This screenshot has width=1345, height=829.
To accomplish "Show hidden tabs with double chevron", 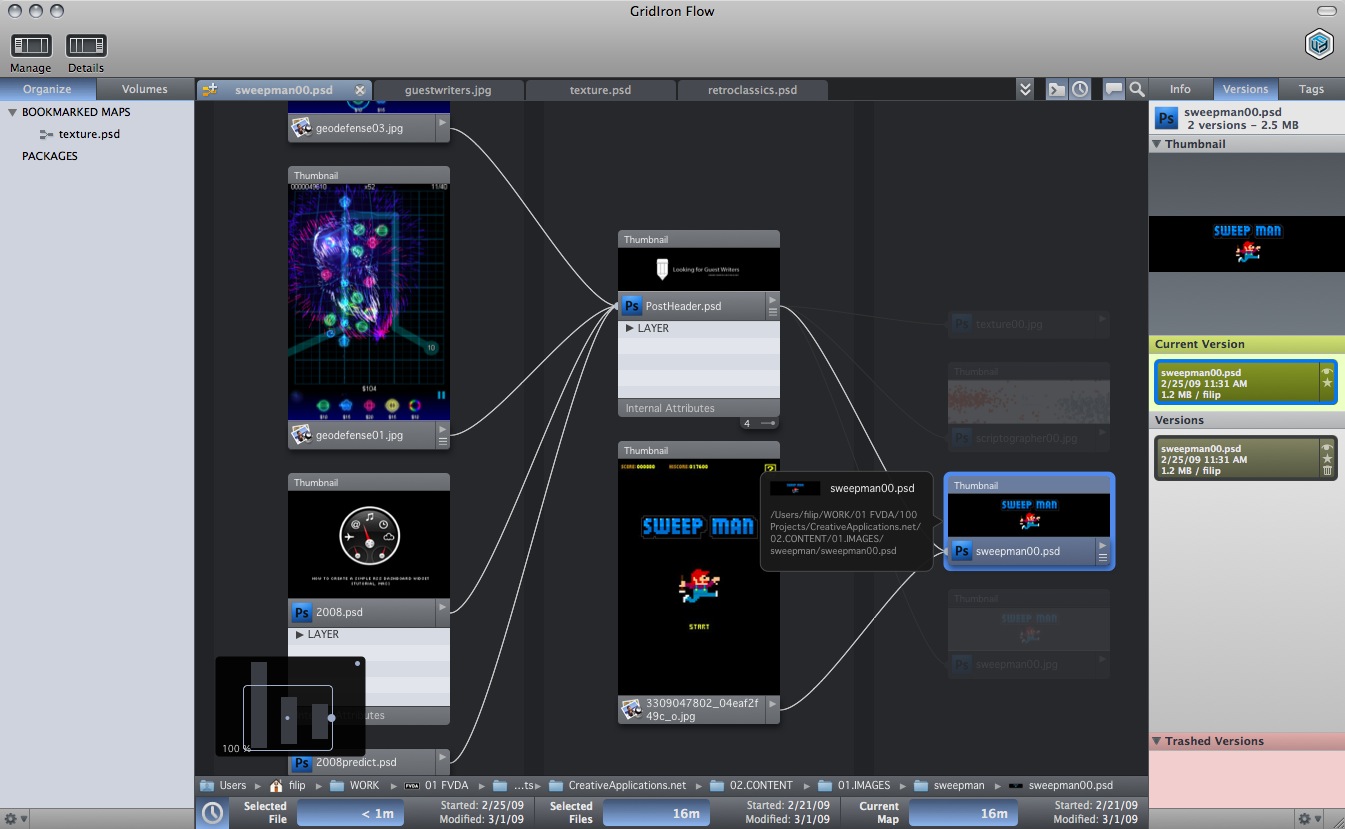I will pos(1025,89).
